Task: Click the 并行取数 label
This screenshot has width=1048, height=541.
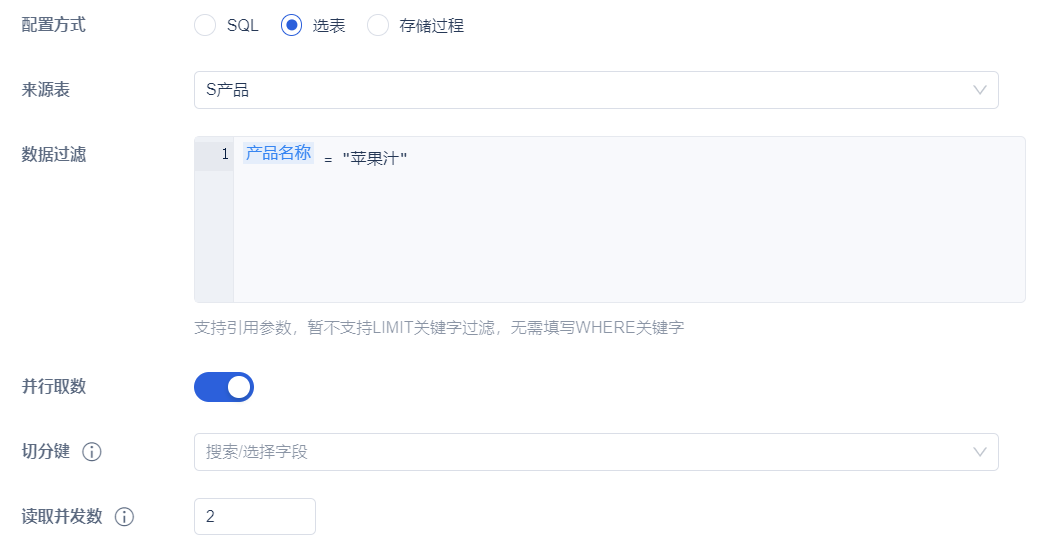Action: point(53,387)
